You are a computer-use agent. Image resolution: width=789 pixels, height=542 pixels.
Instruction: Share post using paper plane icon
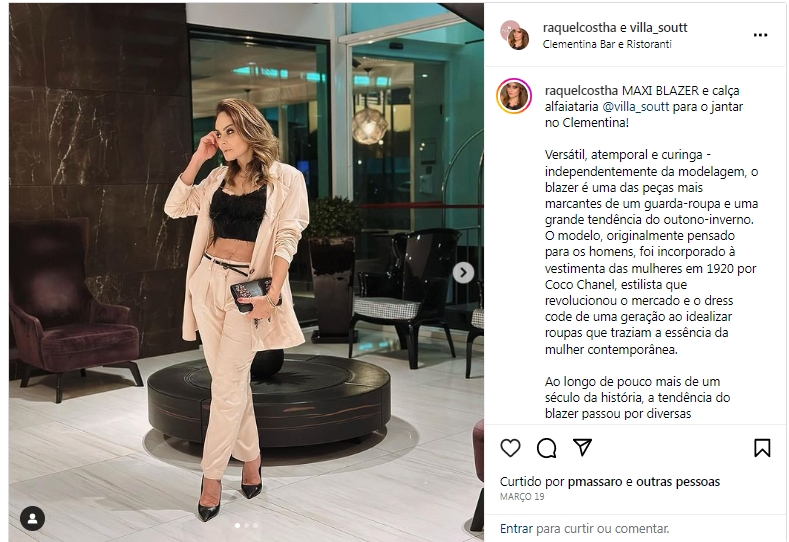[582, 447]
